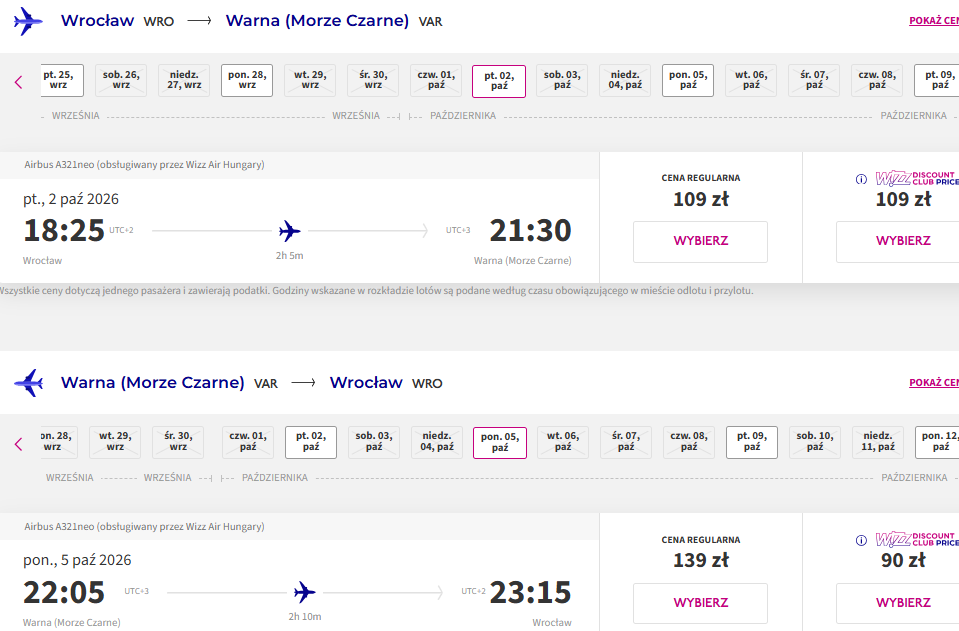Click the Wizz Discount Club logo for outbound
959x631 pixels.
pos(917,179)
